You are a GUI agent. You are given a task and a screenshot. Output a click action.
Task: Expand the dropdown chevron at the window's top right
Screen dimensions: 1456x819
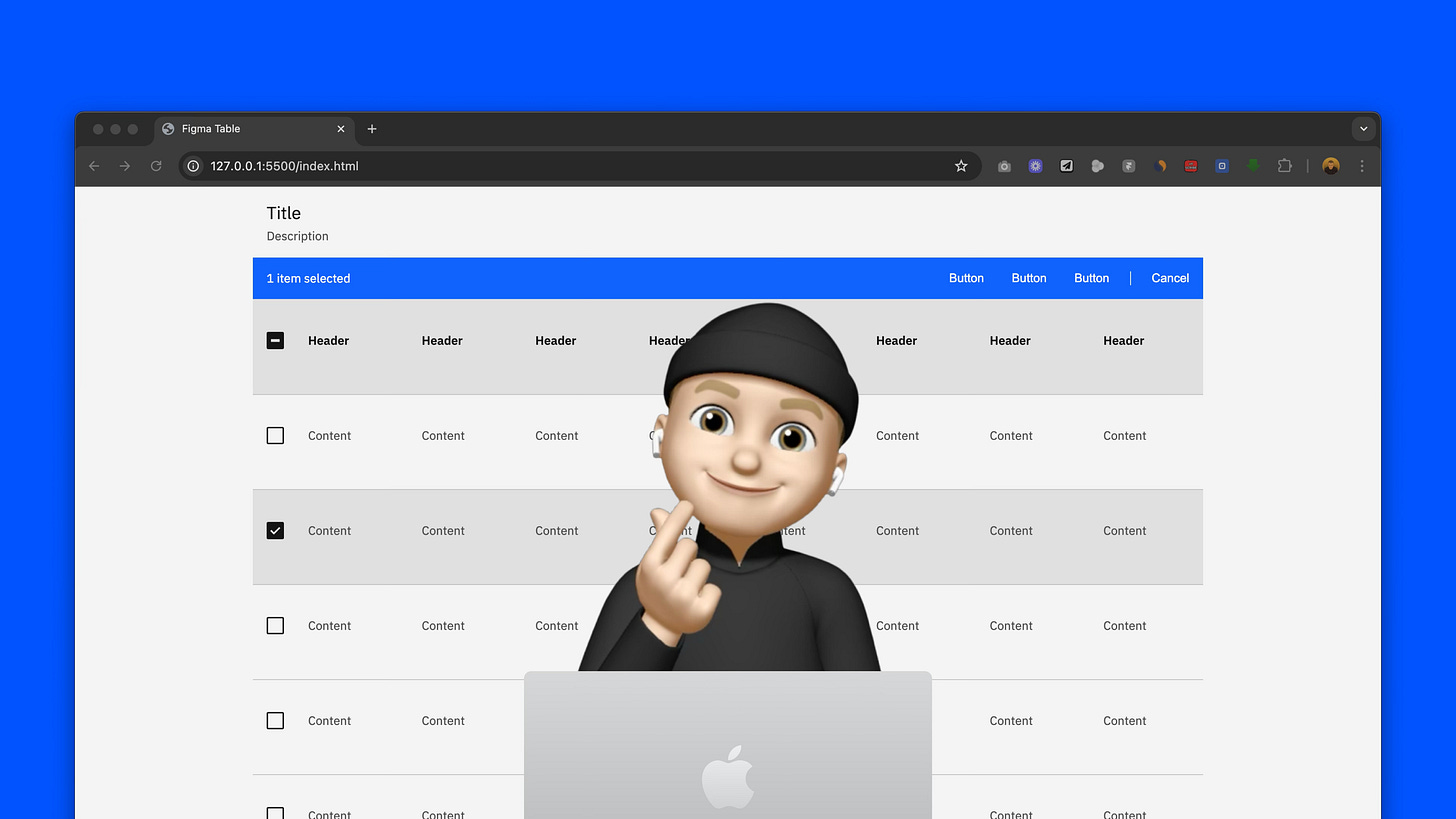[x=1363, y=128]
